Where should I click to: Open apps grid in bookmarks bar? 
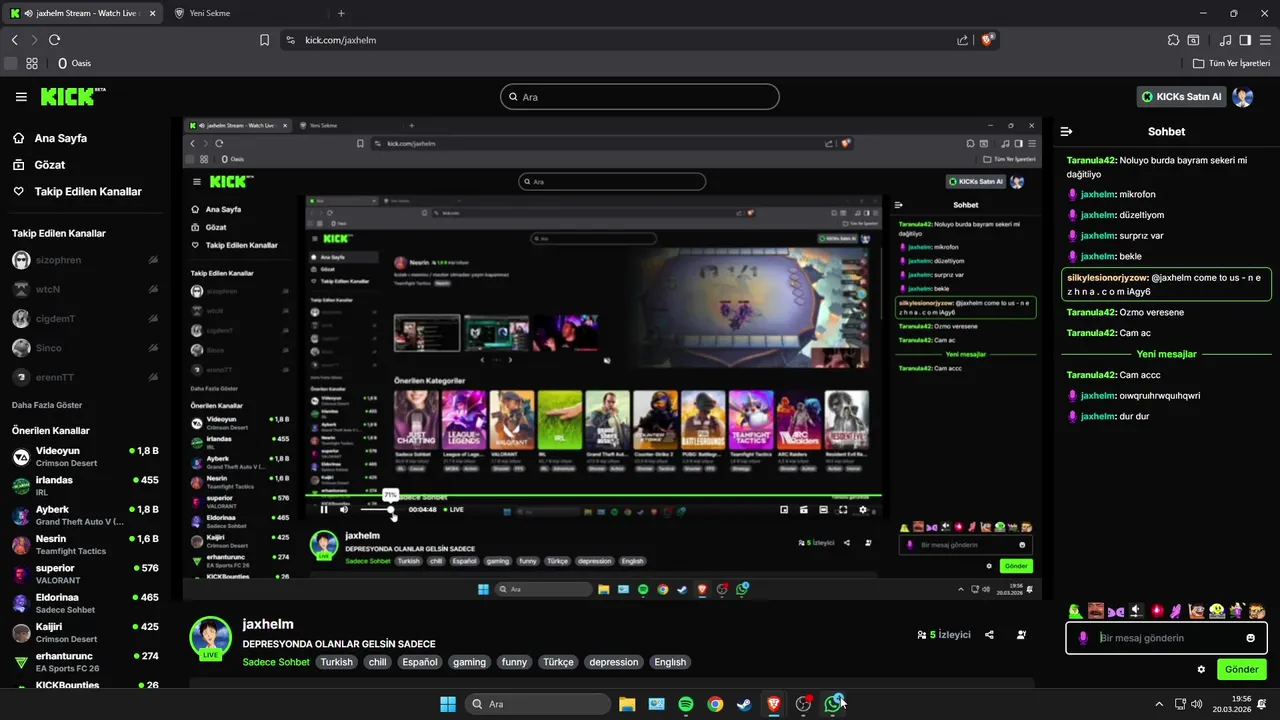pos(32,63)
